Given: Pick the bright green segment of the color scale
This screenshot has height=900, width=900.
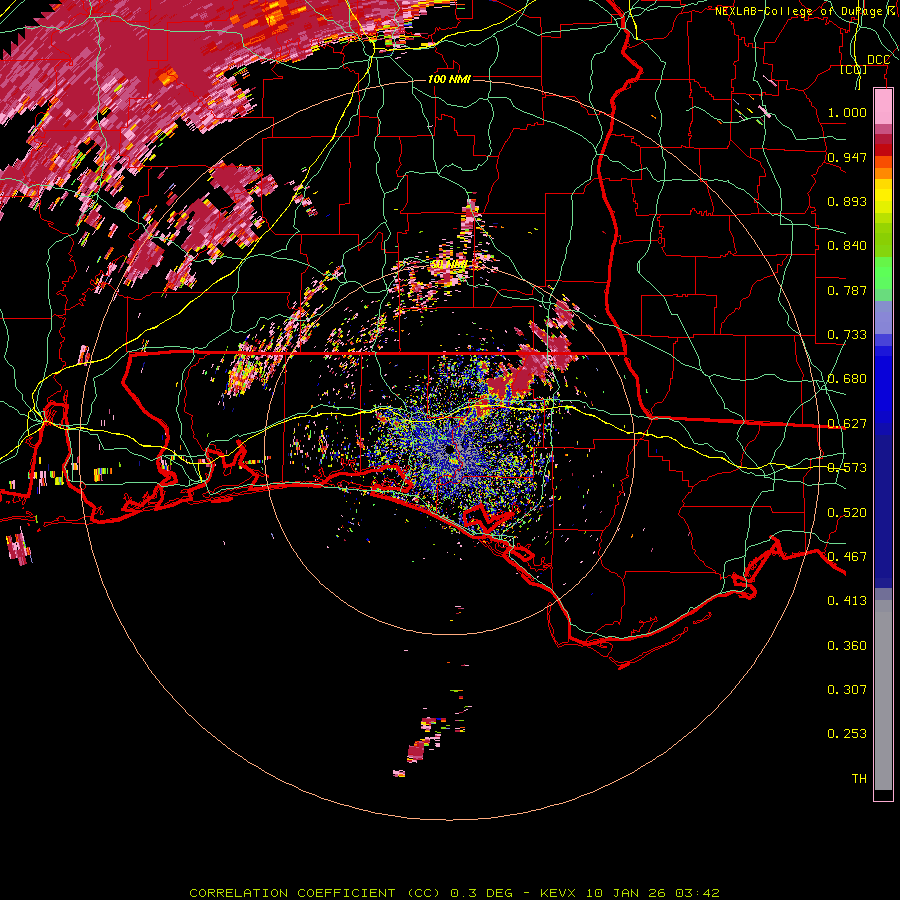Looking at the screenshot, I should coord(883,273).
